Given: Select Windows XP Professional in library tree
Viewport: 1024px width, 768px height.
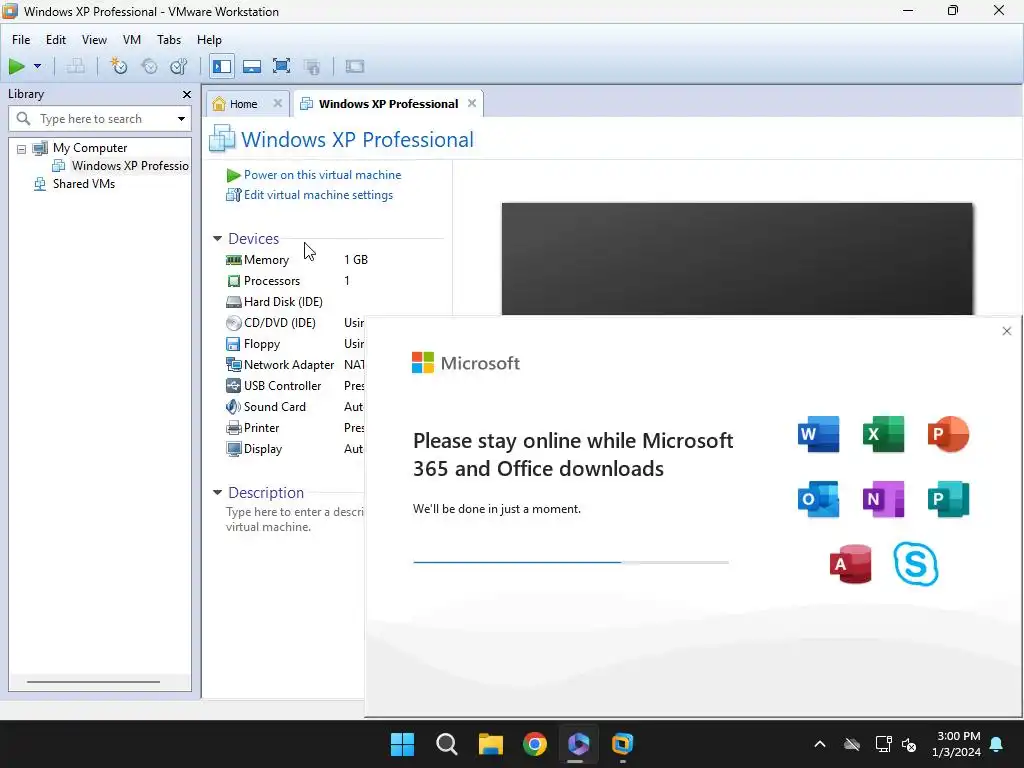Looking at the screenshot, I should point(129,166).
